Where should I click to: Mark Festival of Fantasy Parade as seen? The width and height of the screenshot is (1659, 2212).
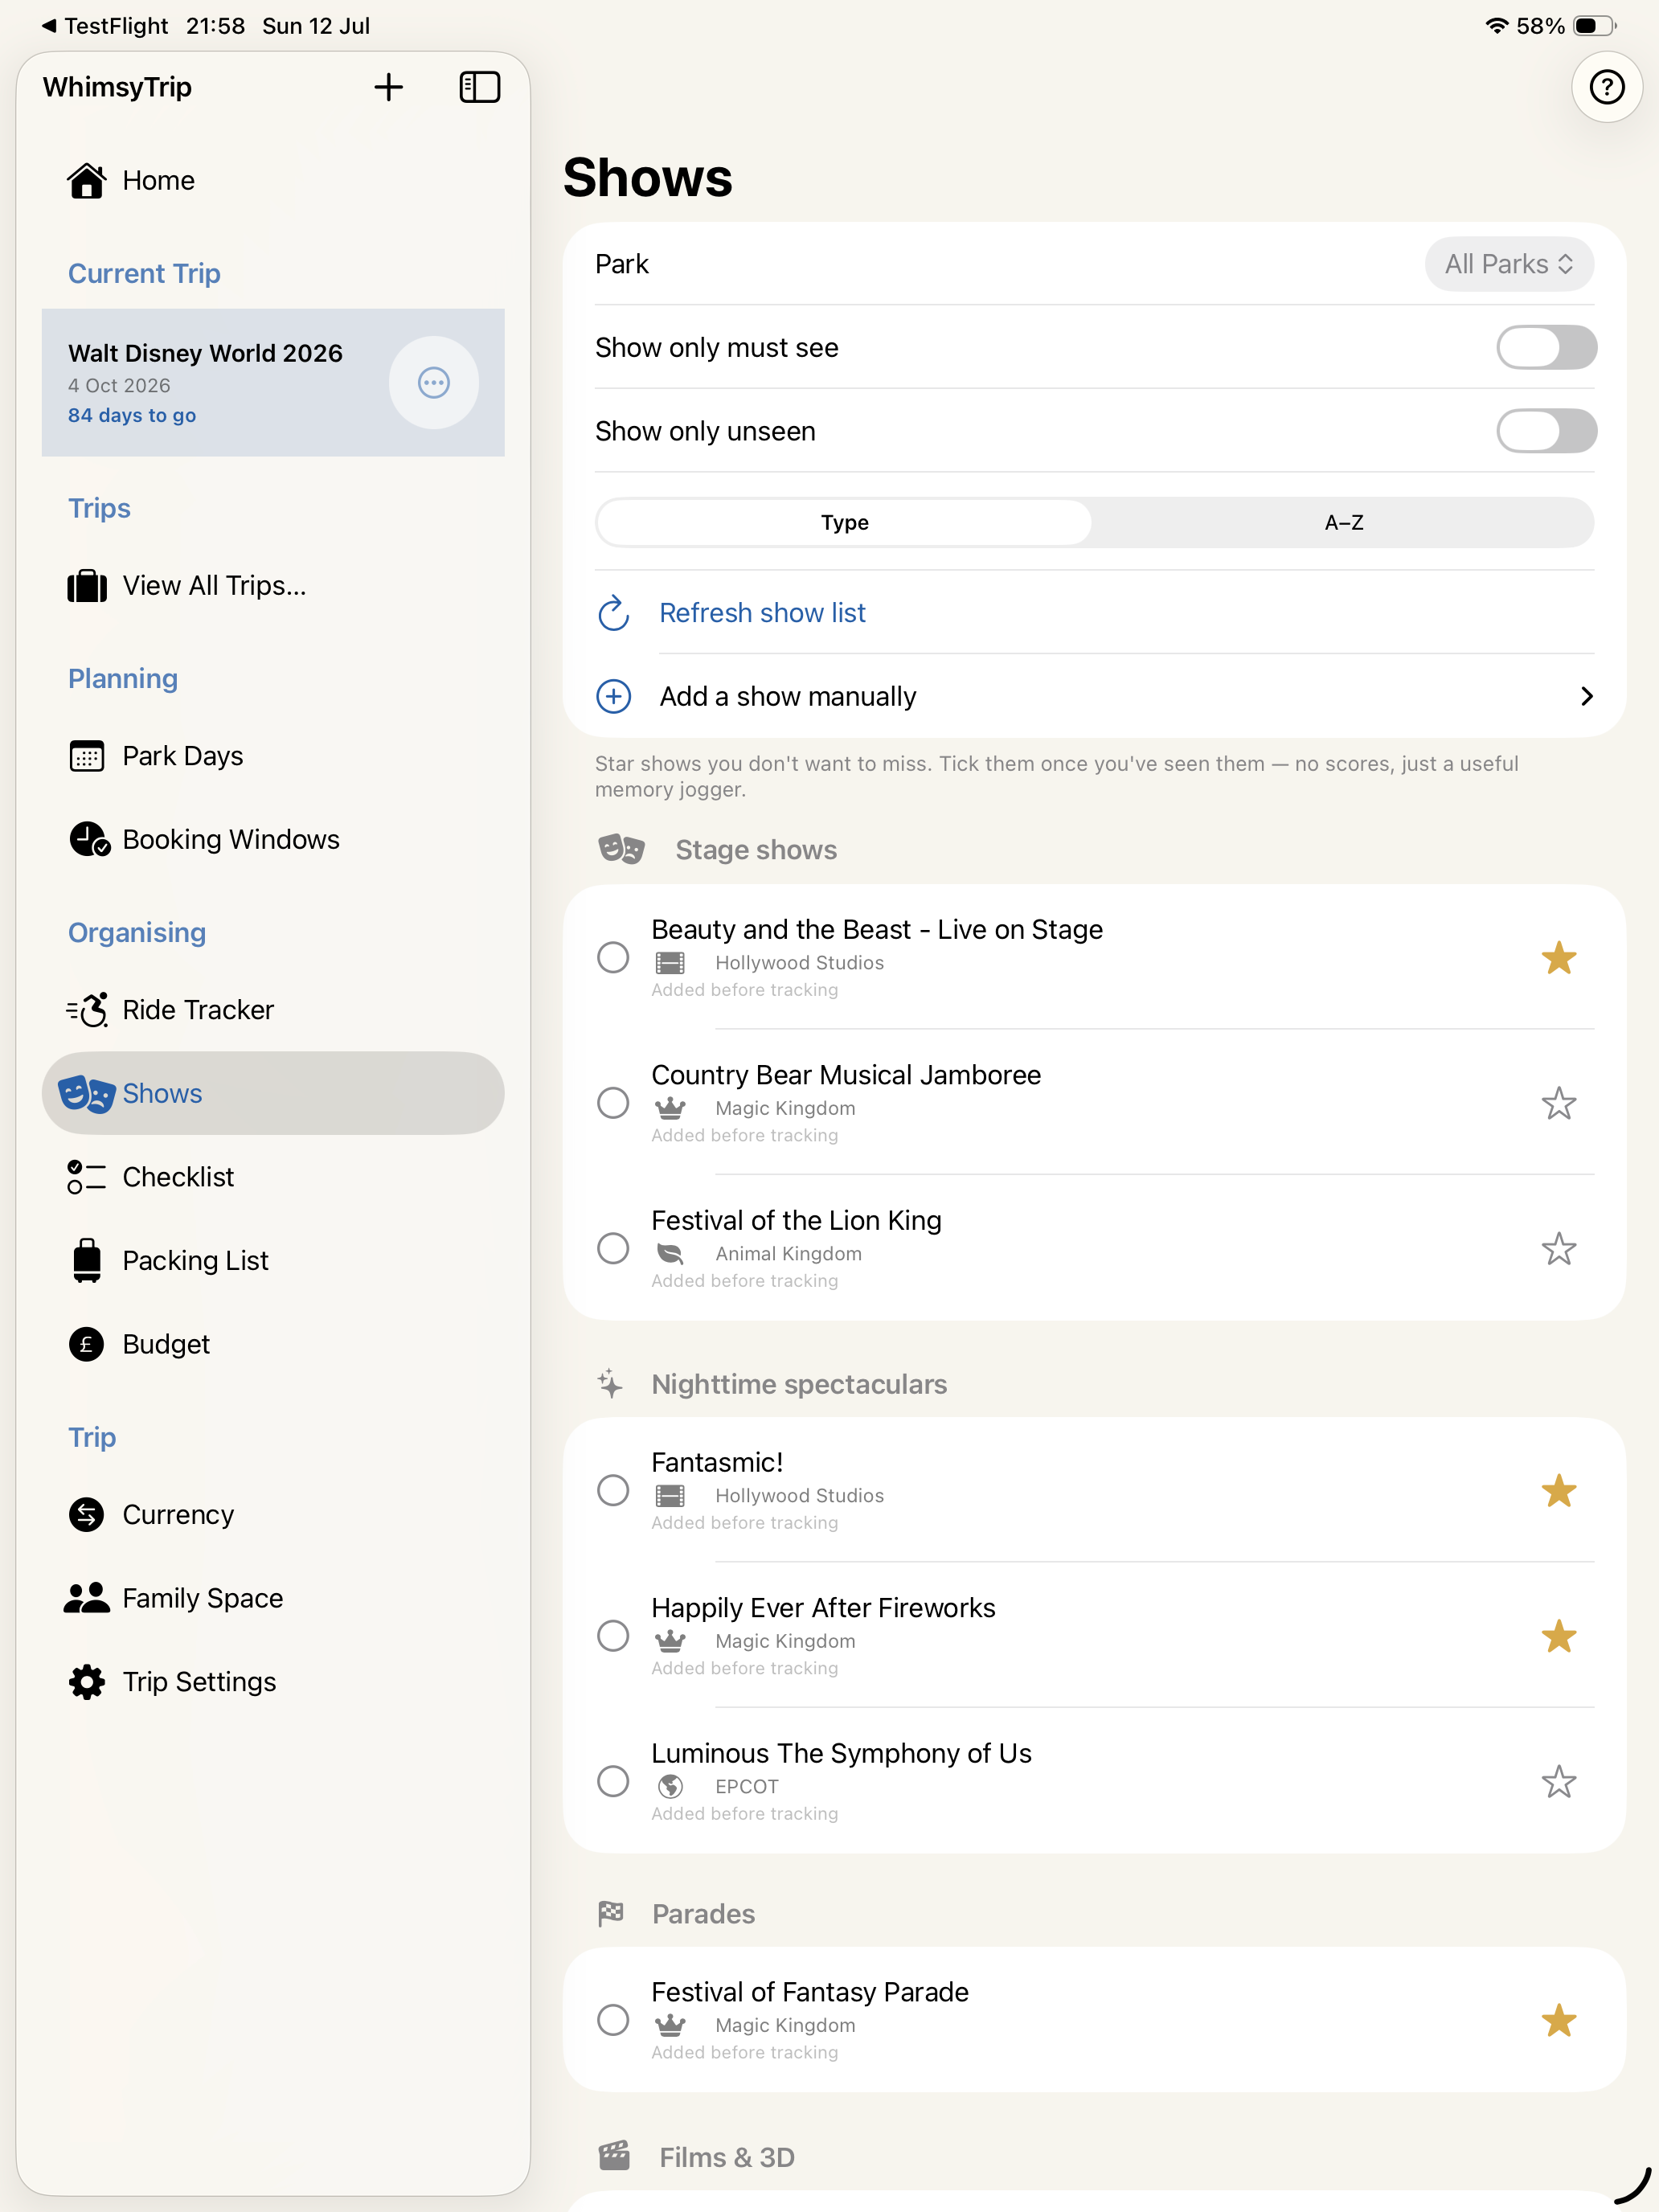pyautogui.click(x=613, y=2020)
